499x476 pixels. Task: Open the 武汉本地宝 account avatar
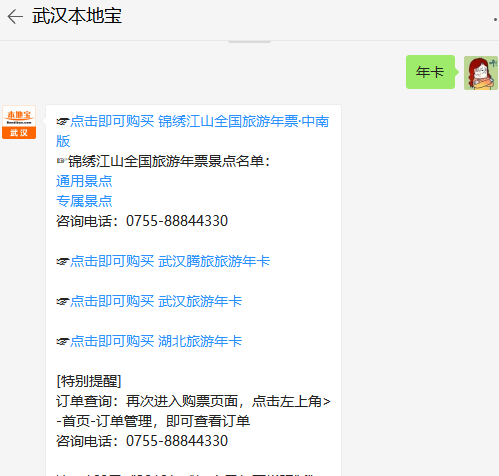(x=19, y=122)
